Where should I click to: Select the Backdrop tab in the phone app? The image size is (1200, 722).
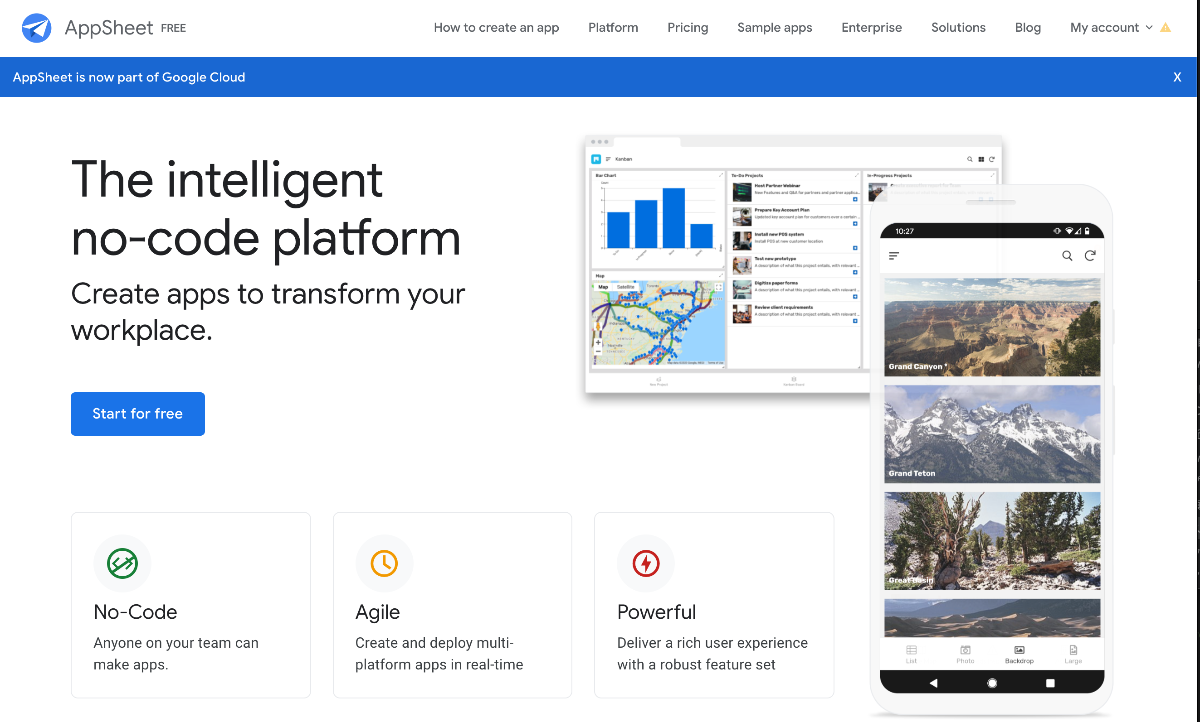pyautogui.click(x=1019, y=654)
